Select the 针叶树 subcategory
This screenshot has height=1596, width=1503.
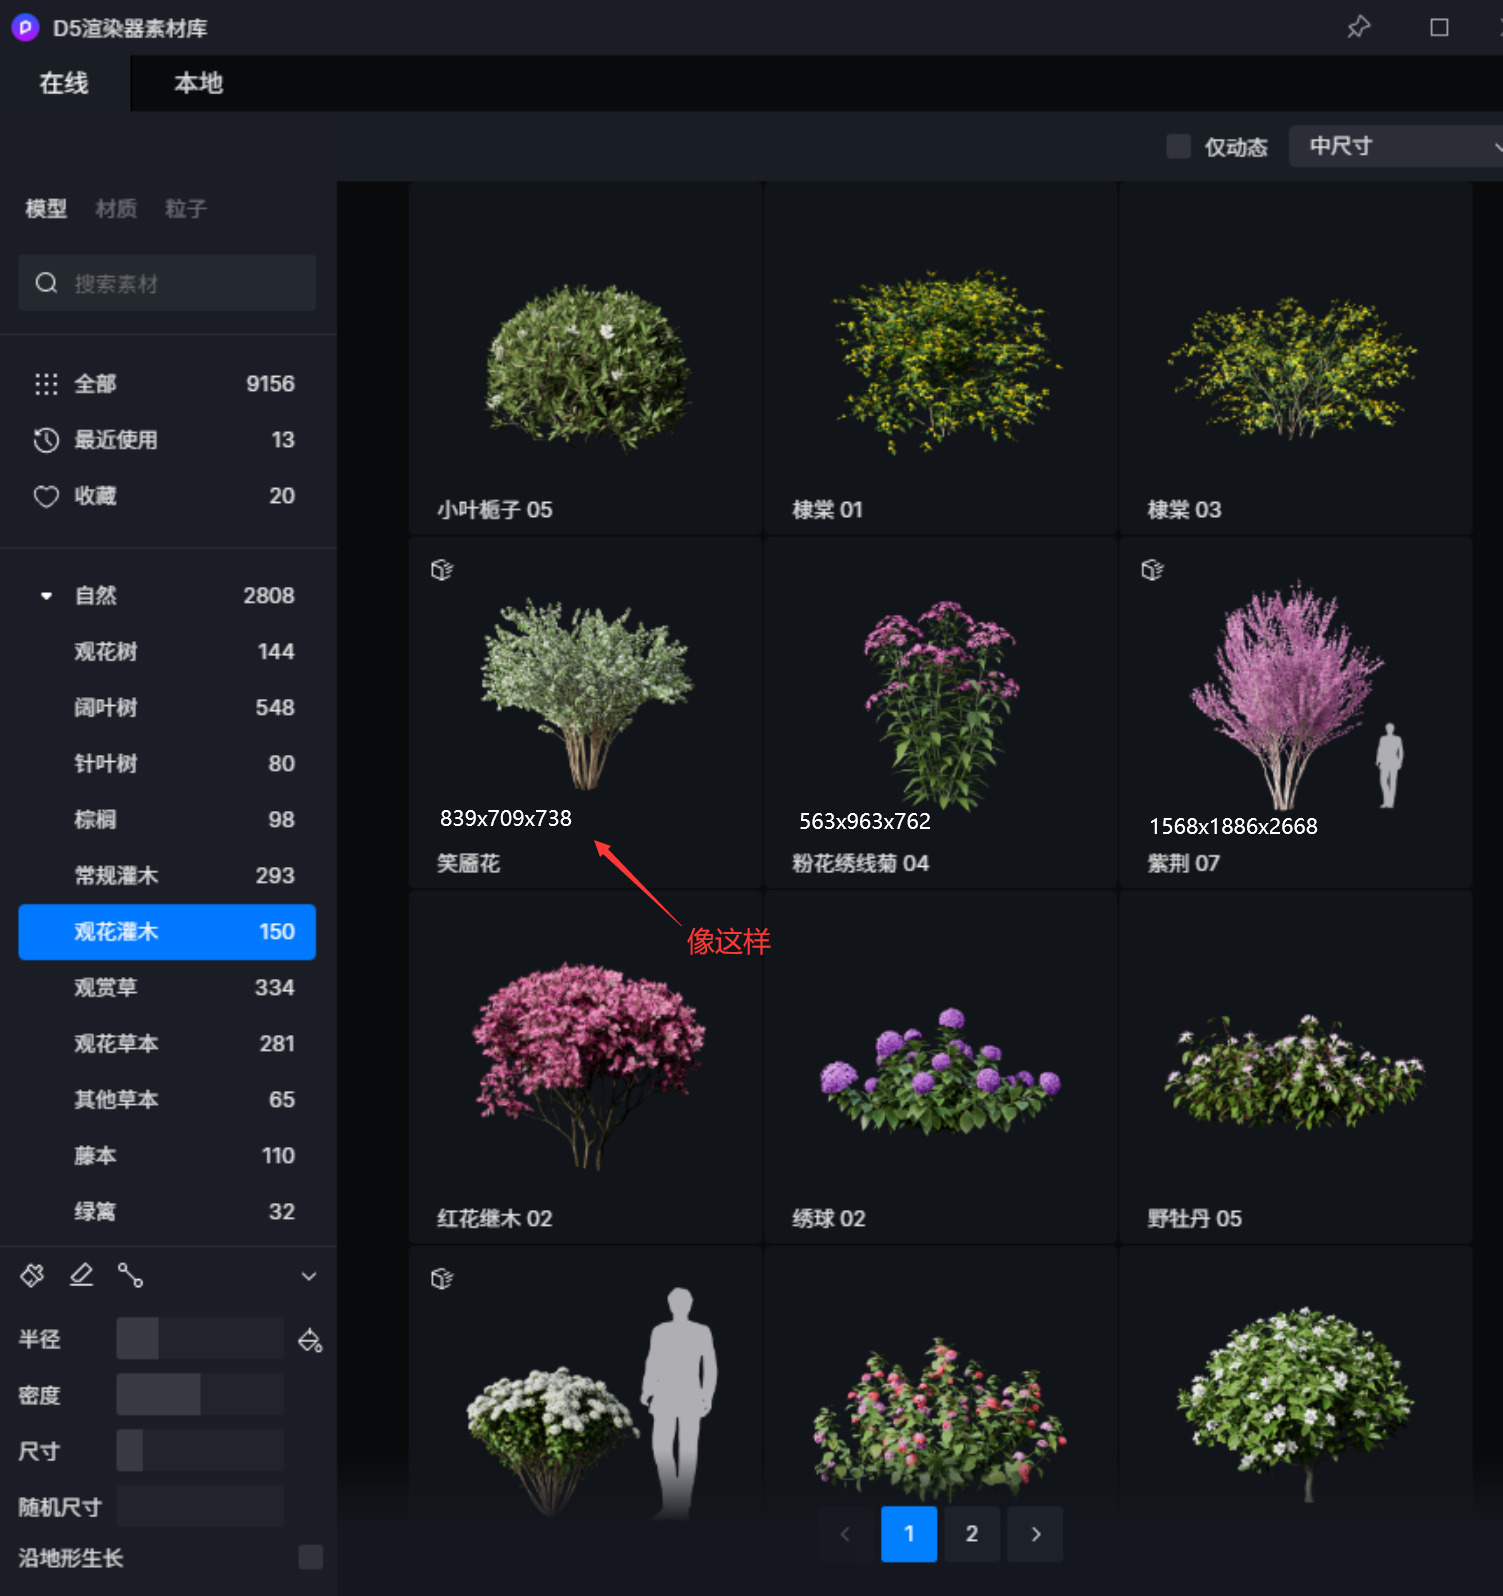[x=167, y=764]
